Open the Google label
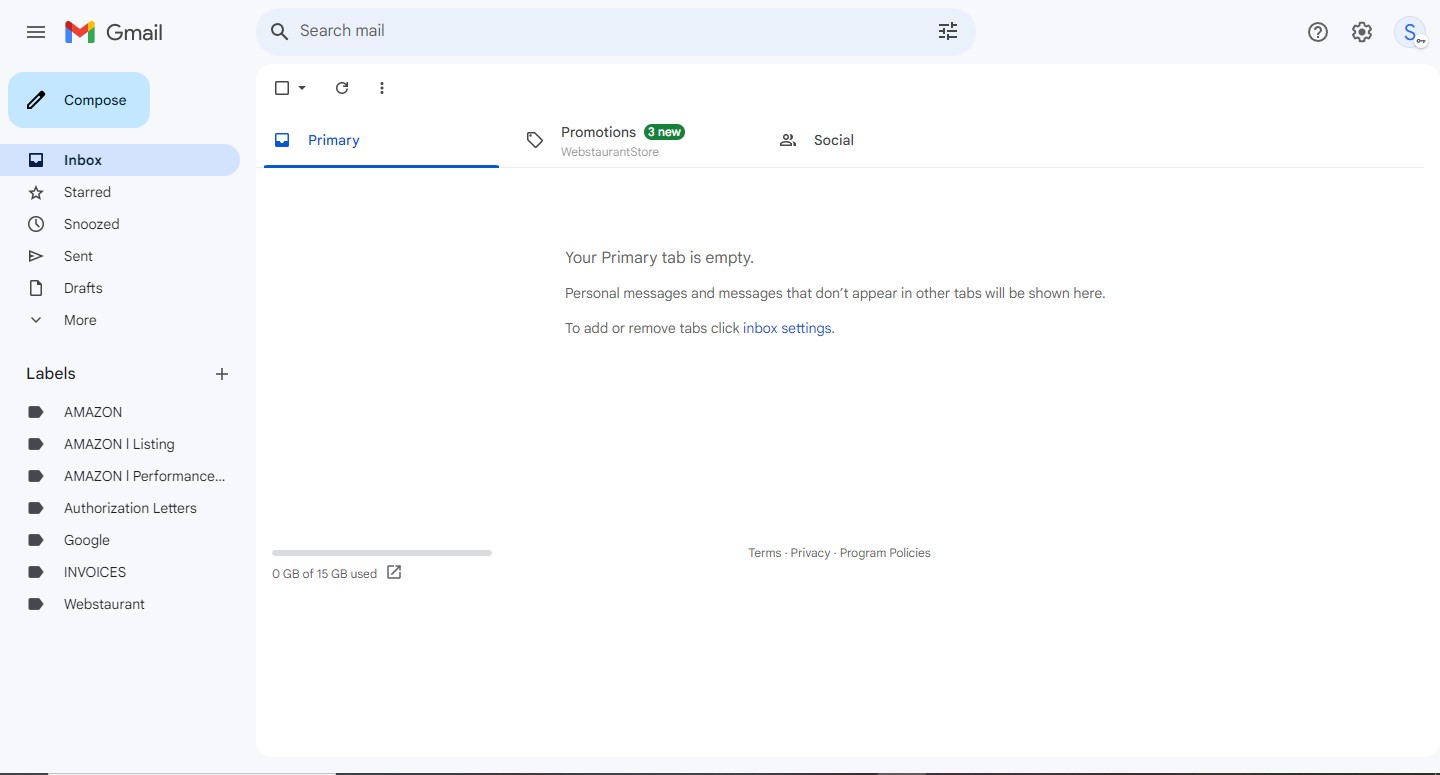This screenshot has width=1440, height=775. point(120,540)
